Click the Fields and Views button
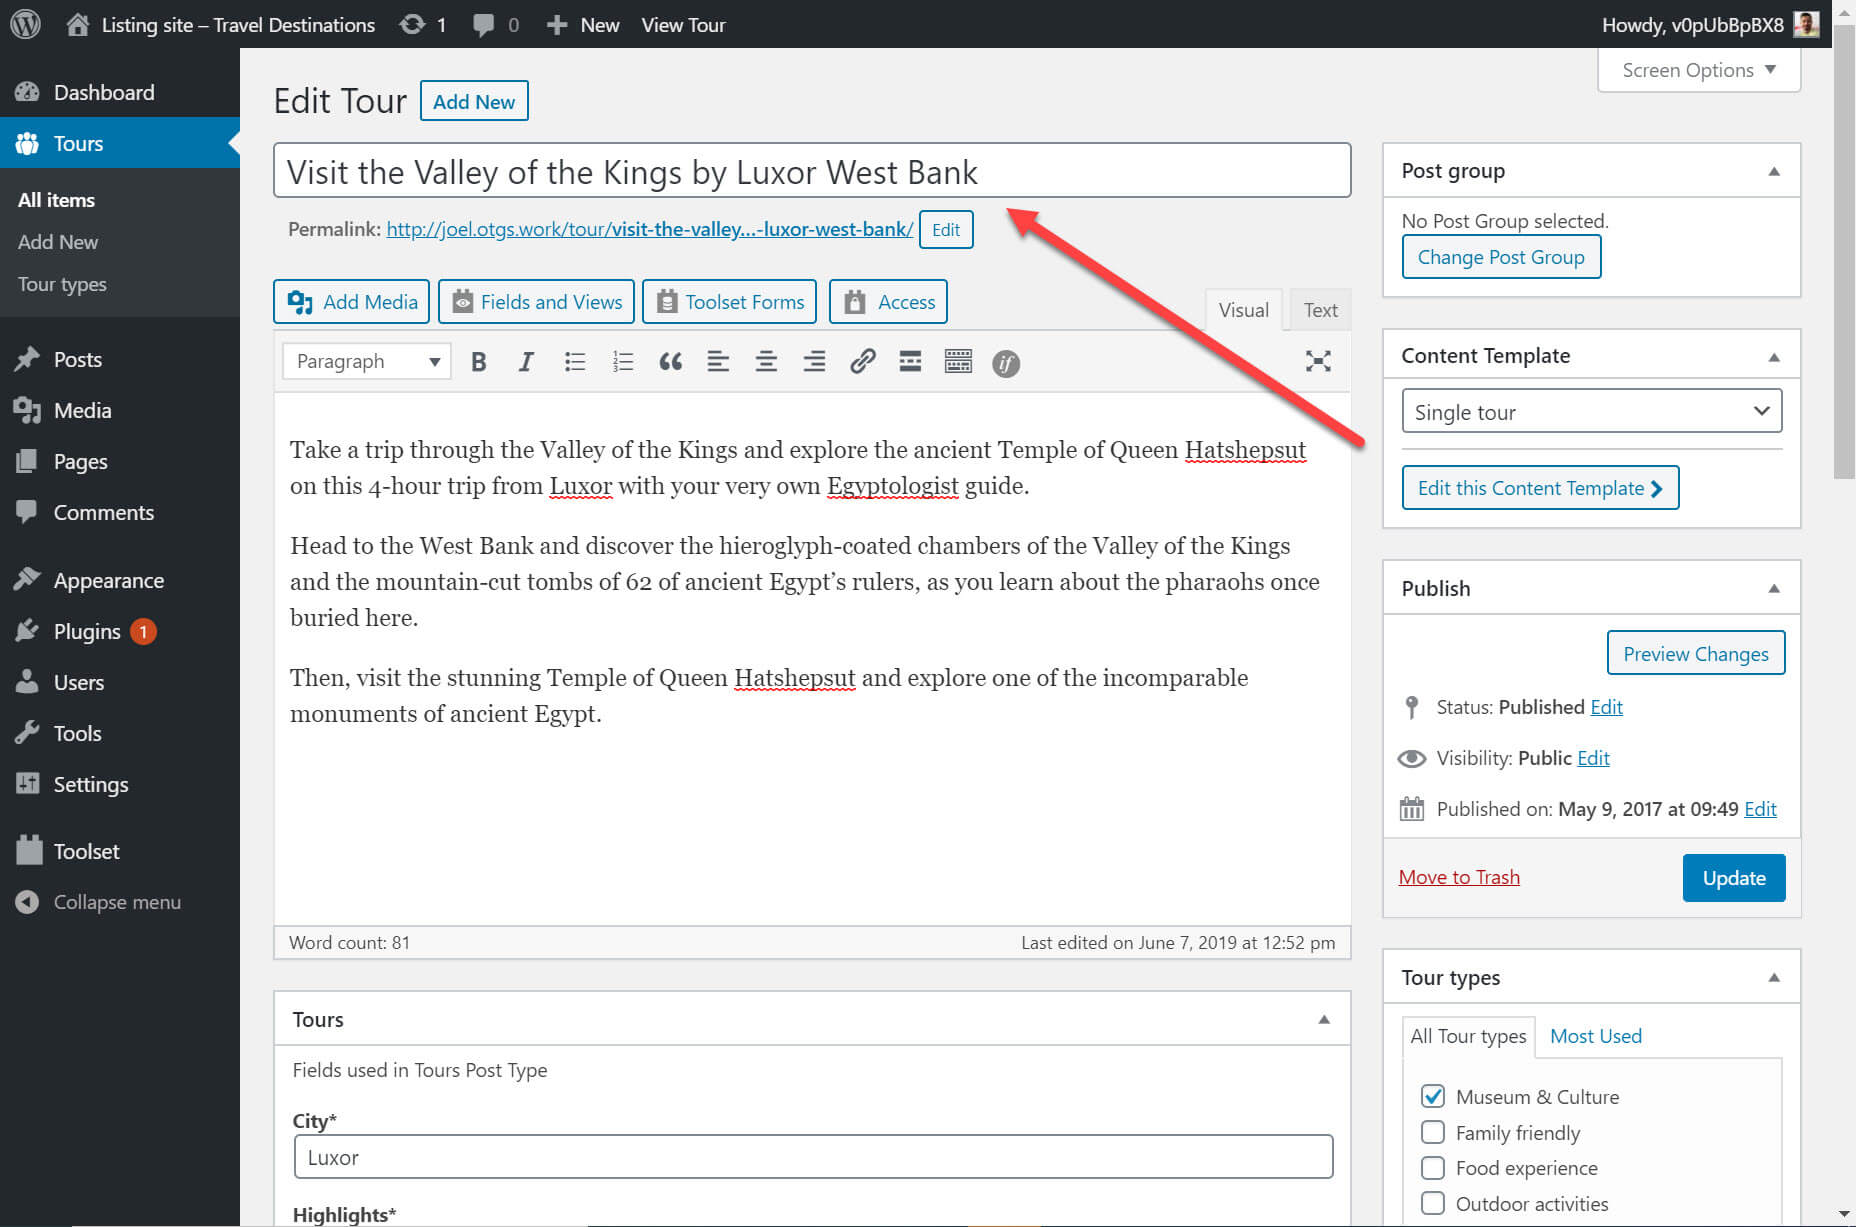This screenshot has width=1856, height=1227. click(536, 302)
